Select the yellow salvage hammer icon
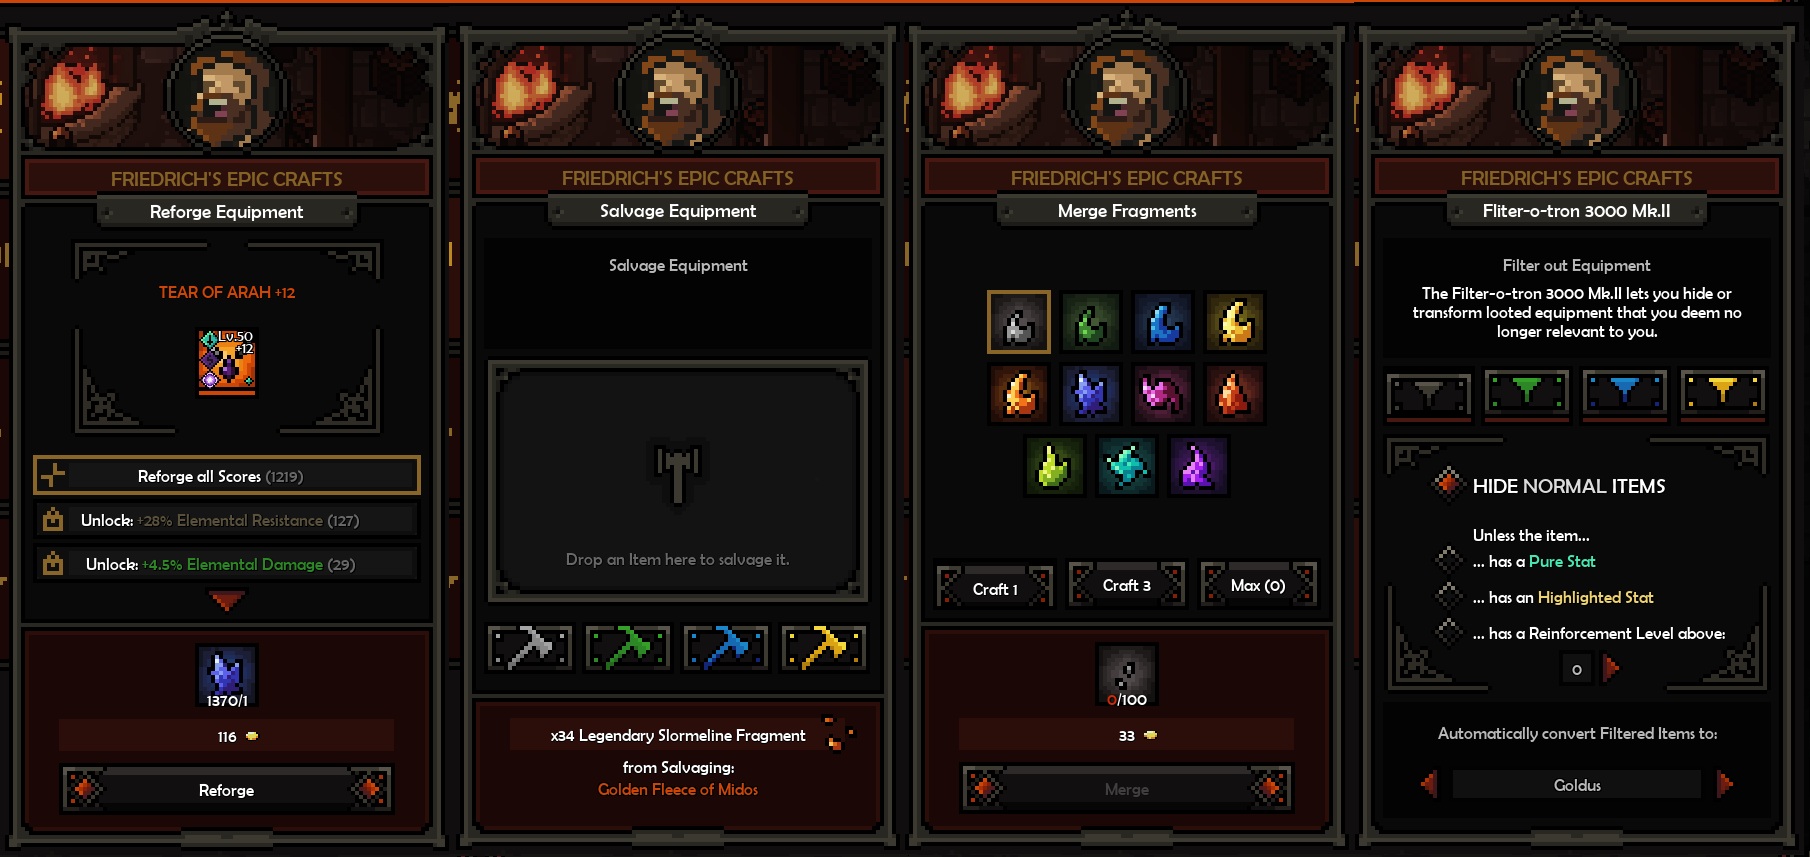 [824, 648]
